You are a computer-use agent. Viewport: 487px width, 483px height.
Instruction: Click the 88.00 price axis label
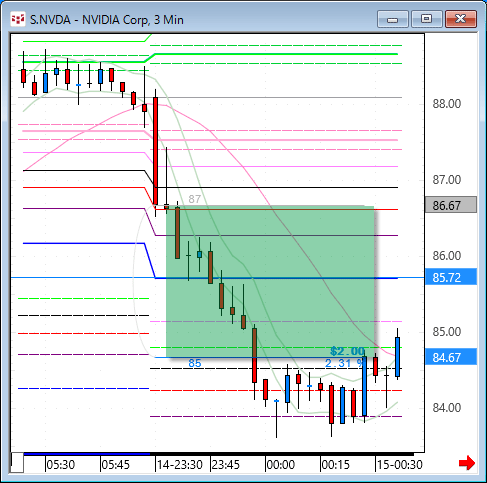pos(447,104)
